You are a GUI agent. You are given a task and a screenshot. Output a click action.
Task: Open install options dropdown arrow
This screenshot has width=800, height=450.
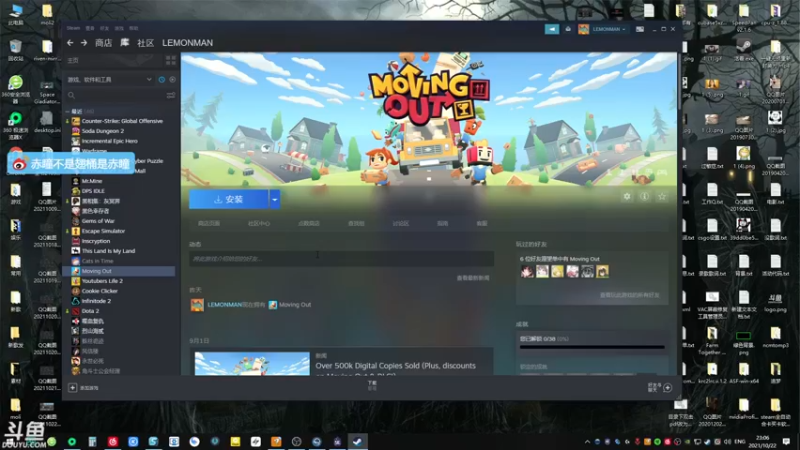click(x=274, y=199)
